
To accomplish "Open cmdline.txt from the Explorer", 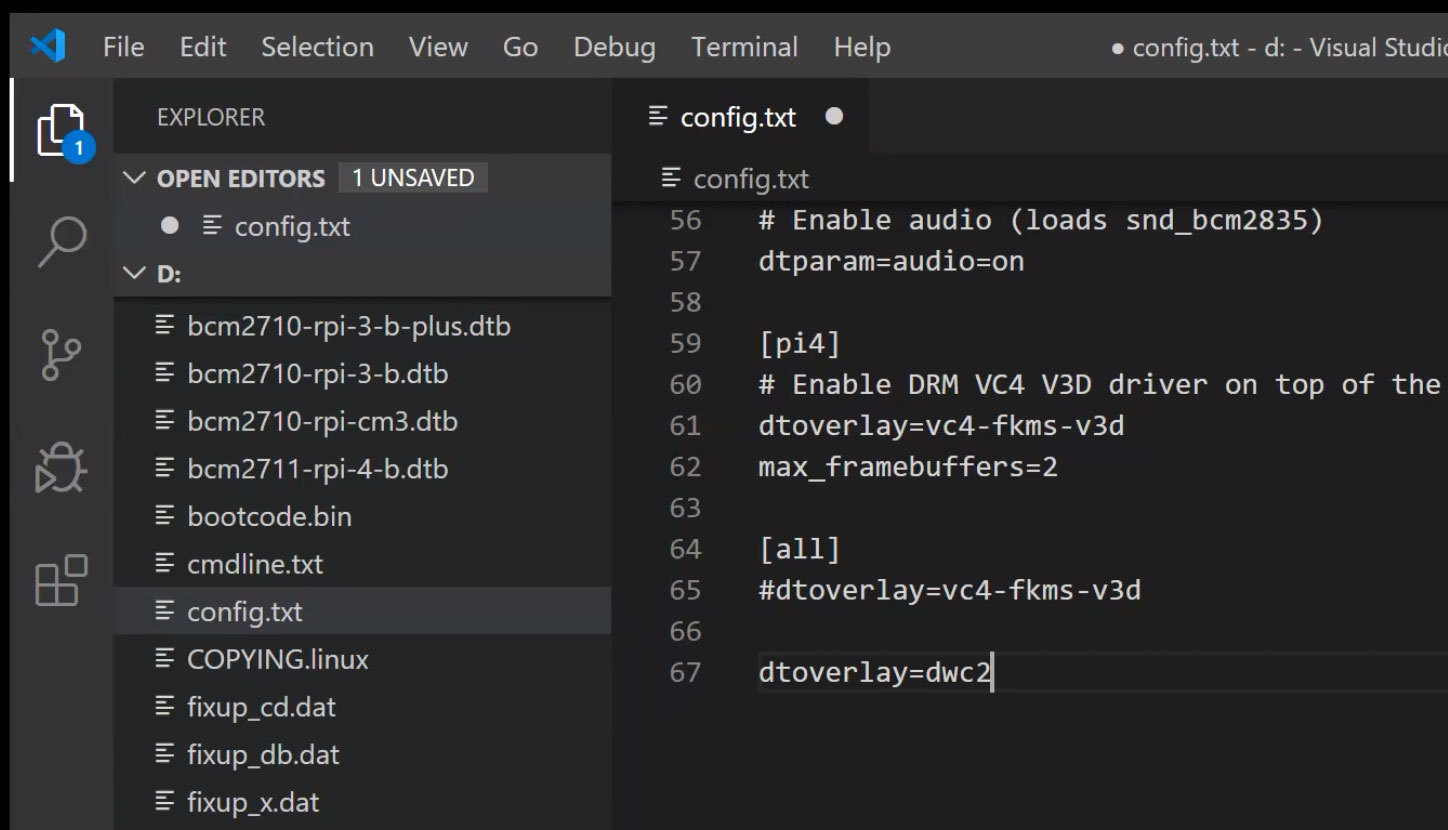I will tap(255, 563).
